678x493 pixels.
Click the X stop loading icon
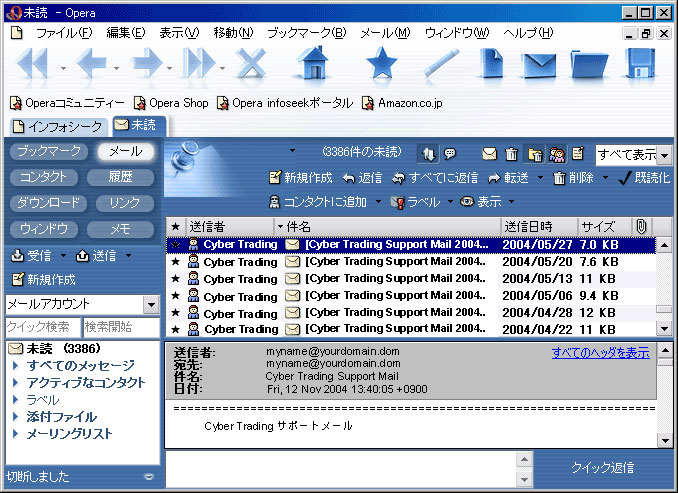[249, 66]
